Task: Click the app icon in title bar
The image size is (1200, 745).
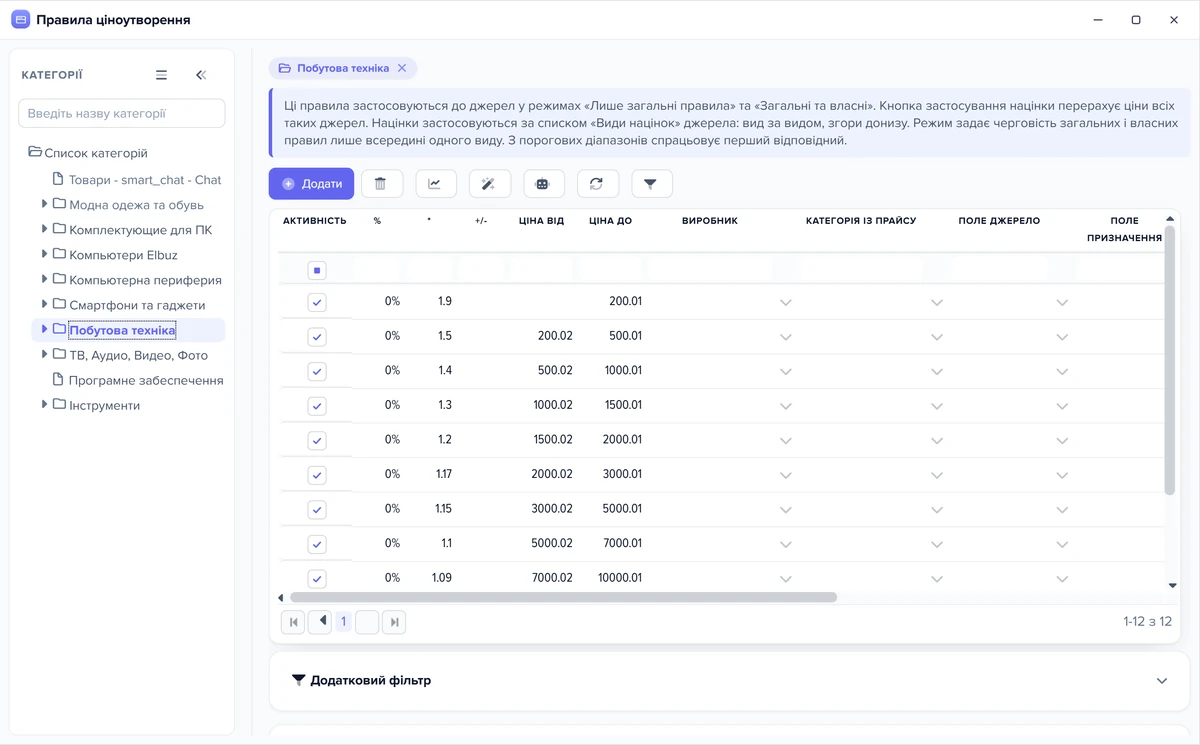Action: pyautogui.click(x=20, y=20)
